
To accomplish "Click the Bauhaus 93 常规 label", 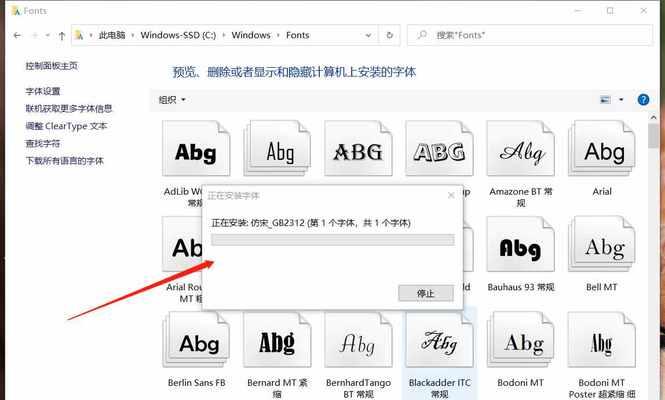I will tap(521, 287).
